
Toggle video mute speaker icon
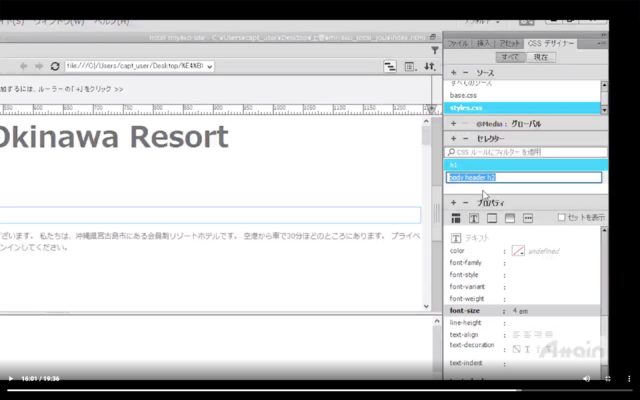587,379
